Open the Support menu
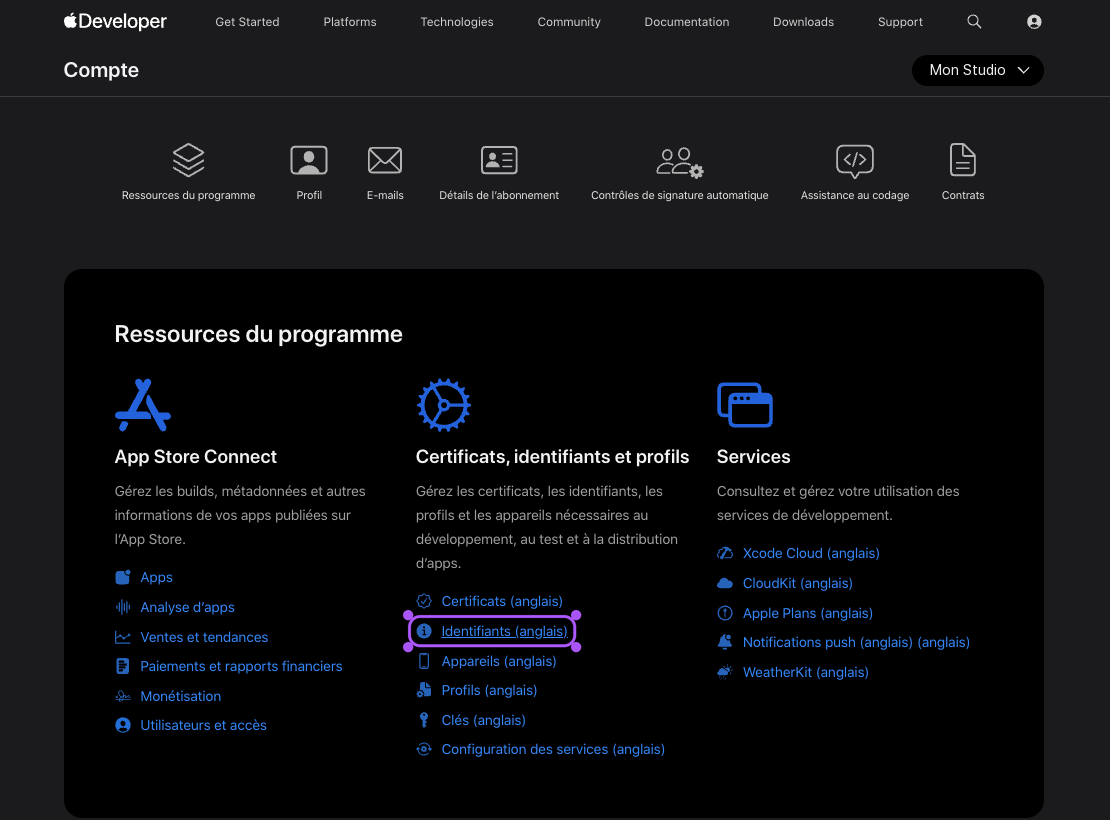The height and width of the screenshot is (820, 1110). point(900,22)
